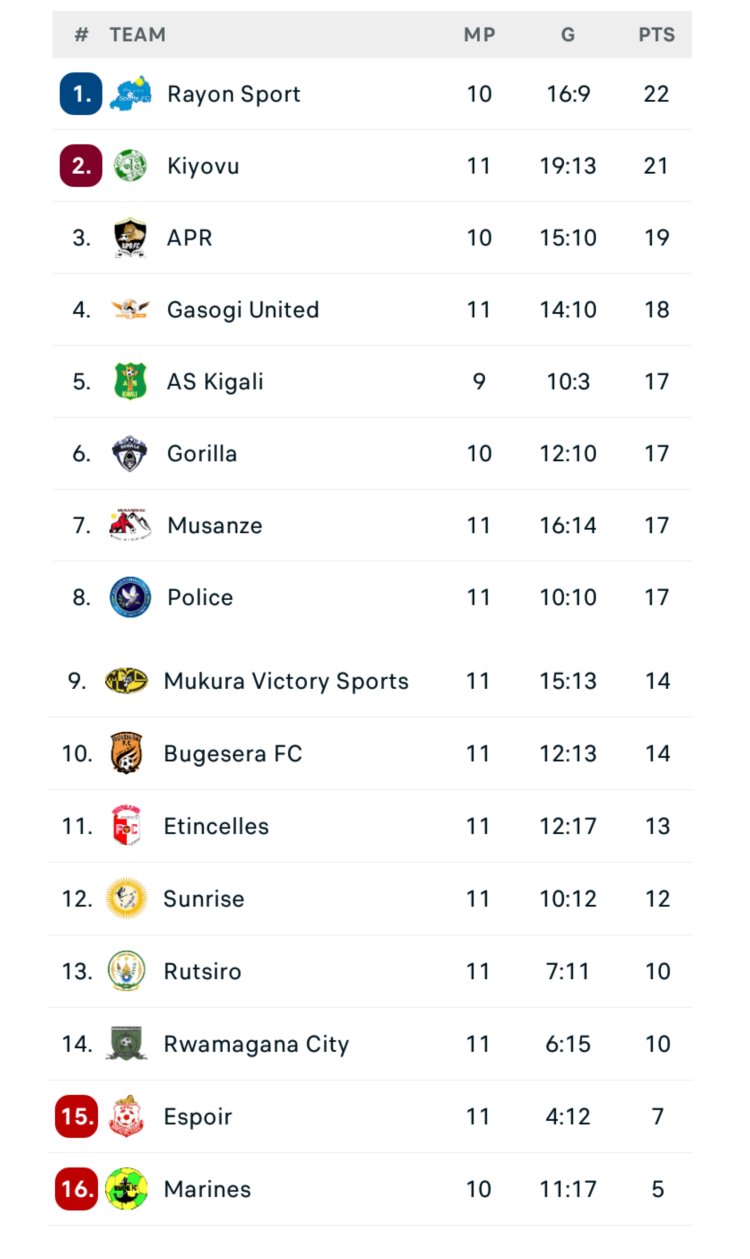
Task: Click the Marines team logo
Action: tap(127, 1189)
